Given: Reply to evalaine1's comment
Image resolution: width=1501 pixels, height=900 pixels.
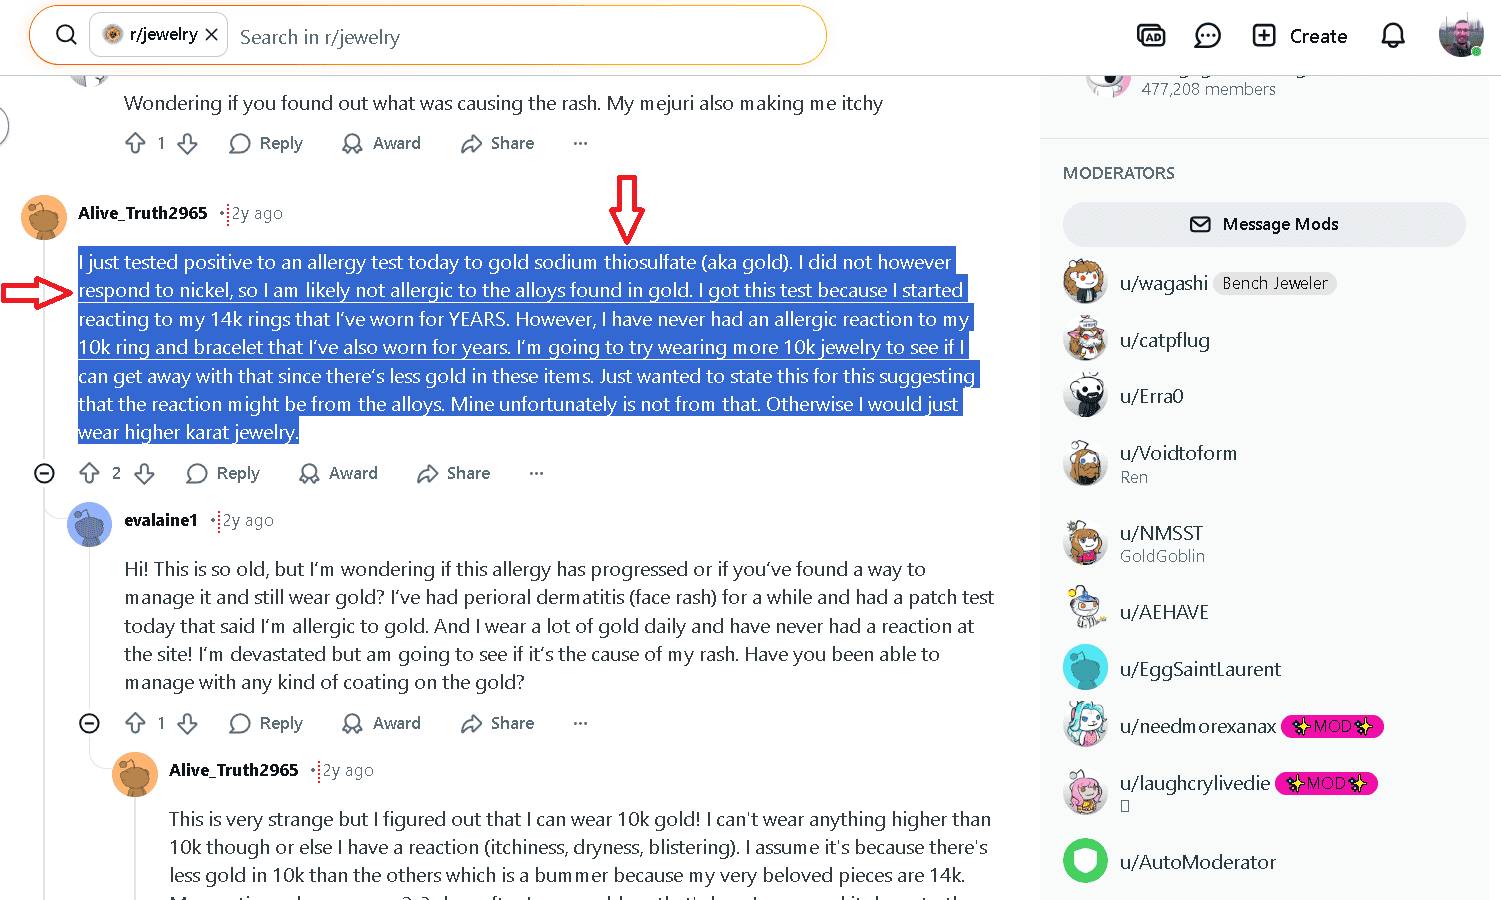Looking at the screenshot, I should point(266,723).
